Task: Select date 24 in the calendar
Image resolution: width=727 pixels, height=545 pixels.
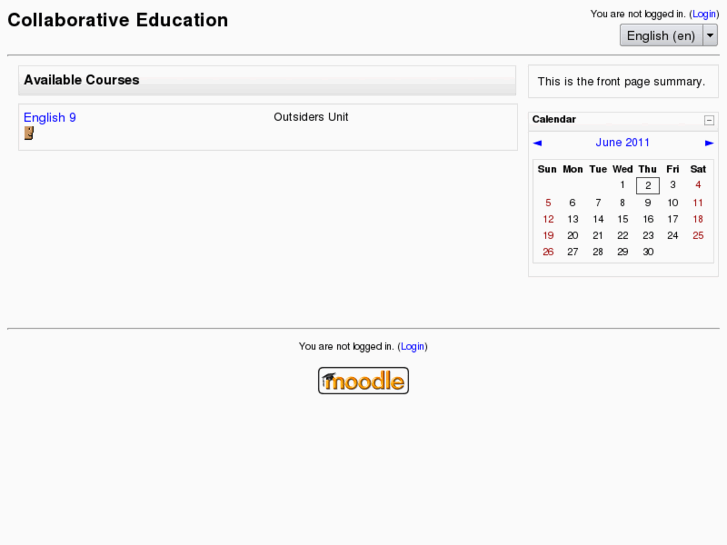Action: pyautogui.click(x=673, y=235)
